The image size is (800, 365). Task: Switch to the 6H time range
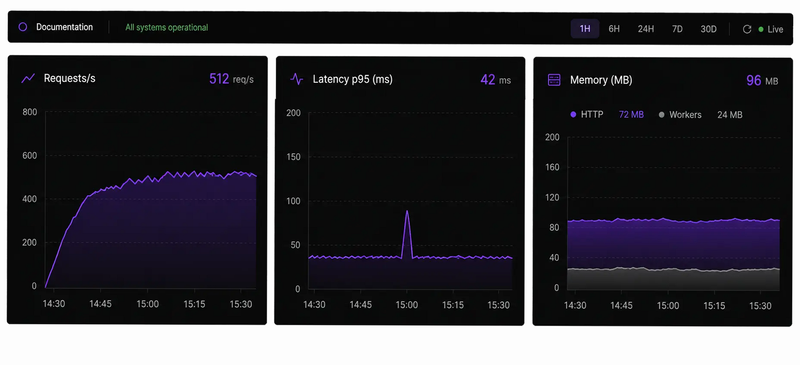tap(614, 29)
